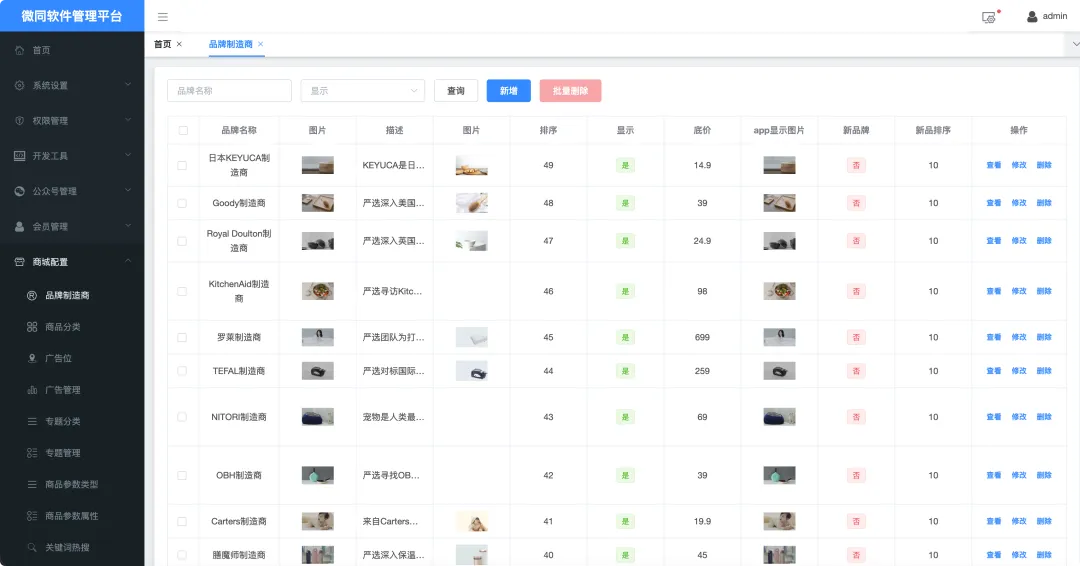Image resolution: width=1080 pixels, height=566 pixels.
Task: Click the 权限管理 shield icon
Action: tap(19, 120)
